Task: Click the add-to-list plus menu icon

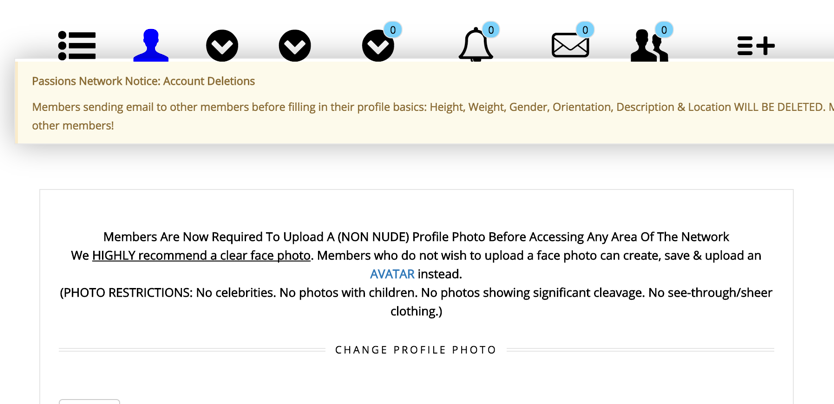Action: [755, 46]
